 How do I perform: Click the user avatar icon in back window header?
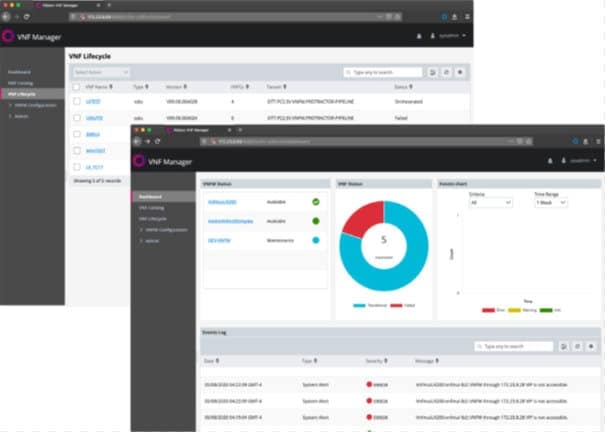(433, 36)
